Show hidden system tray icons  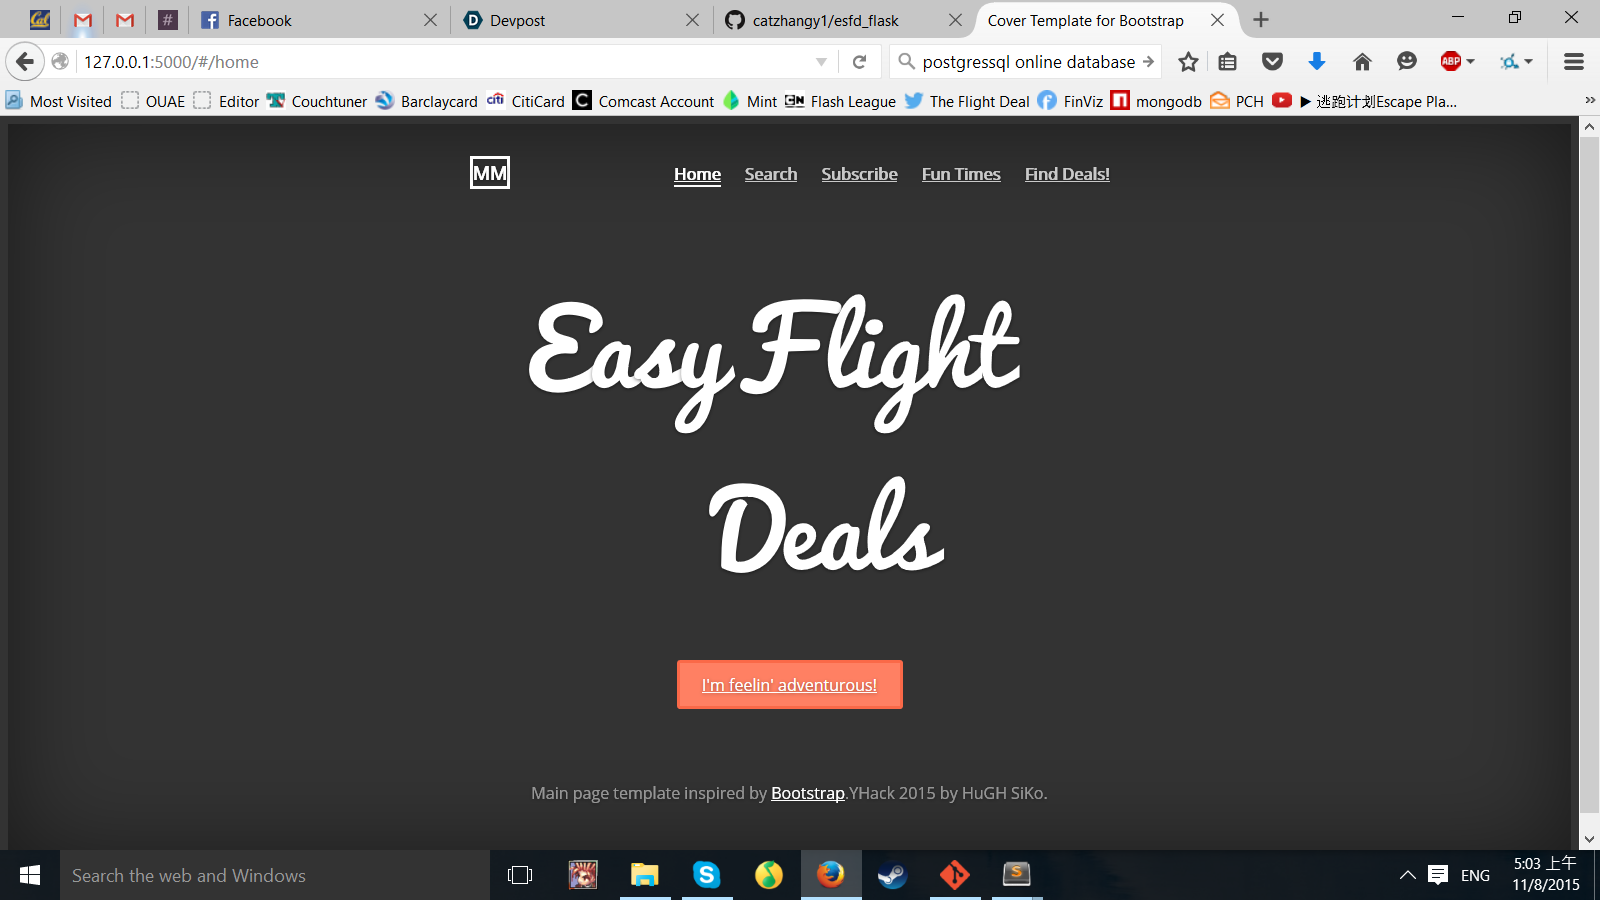pyautogui.click(x=1407, y=875)
